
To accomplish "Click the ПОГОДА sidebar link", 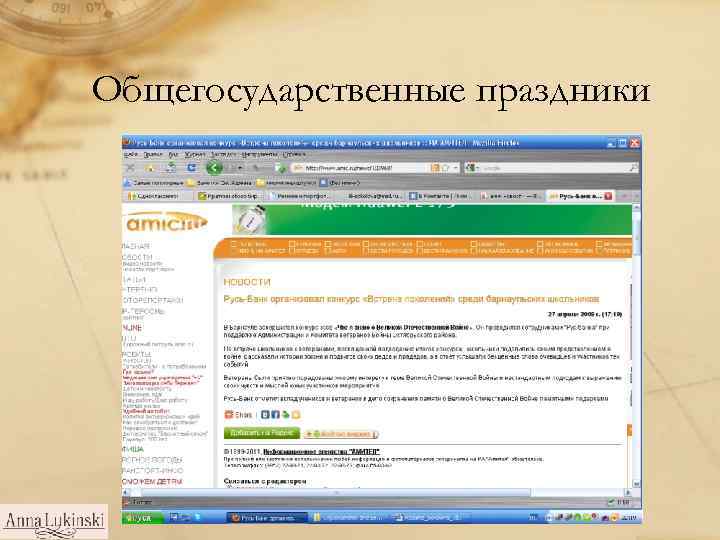I will click(x=153, y=460).
